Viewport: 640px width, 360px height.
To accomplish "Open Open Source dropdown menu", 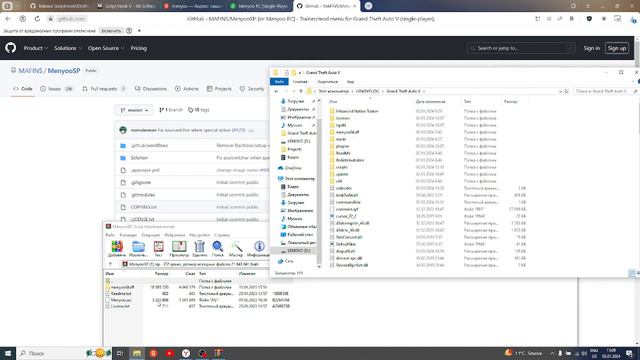I will coord(106,48).
